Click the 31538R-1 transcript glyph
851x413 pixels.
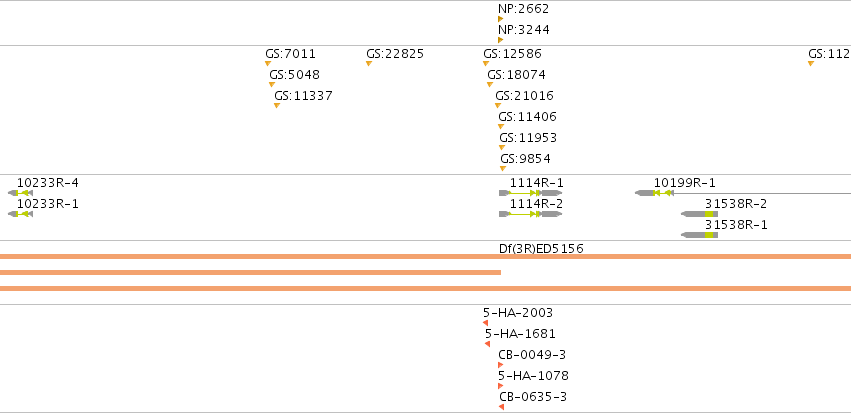tap(700, 235)
